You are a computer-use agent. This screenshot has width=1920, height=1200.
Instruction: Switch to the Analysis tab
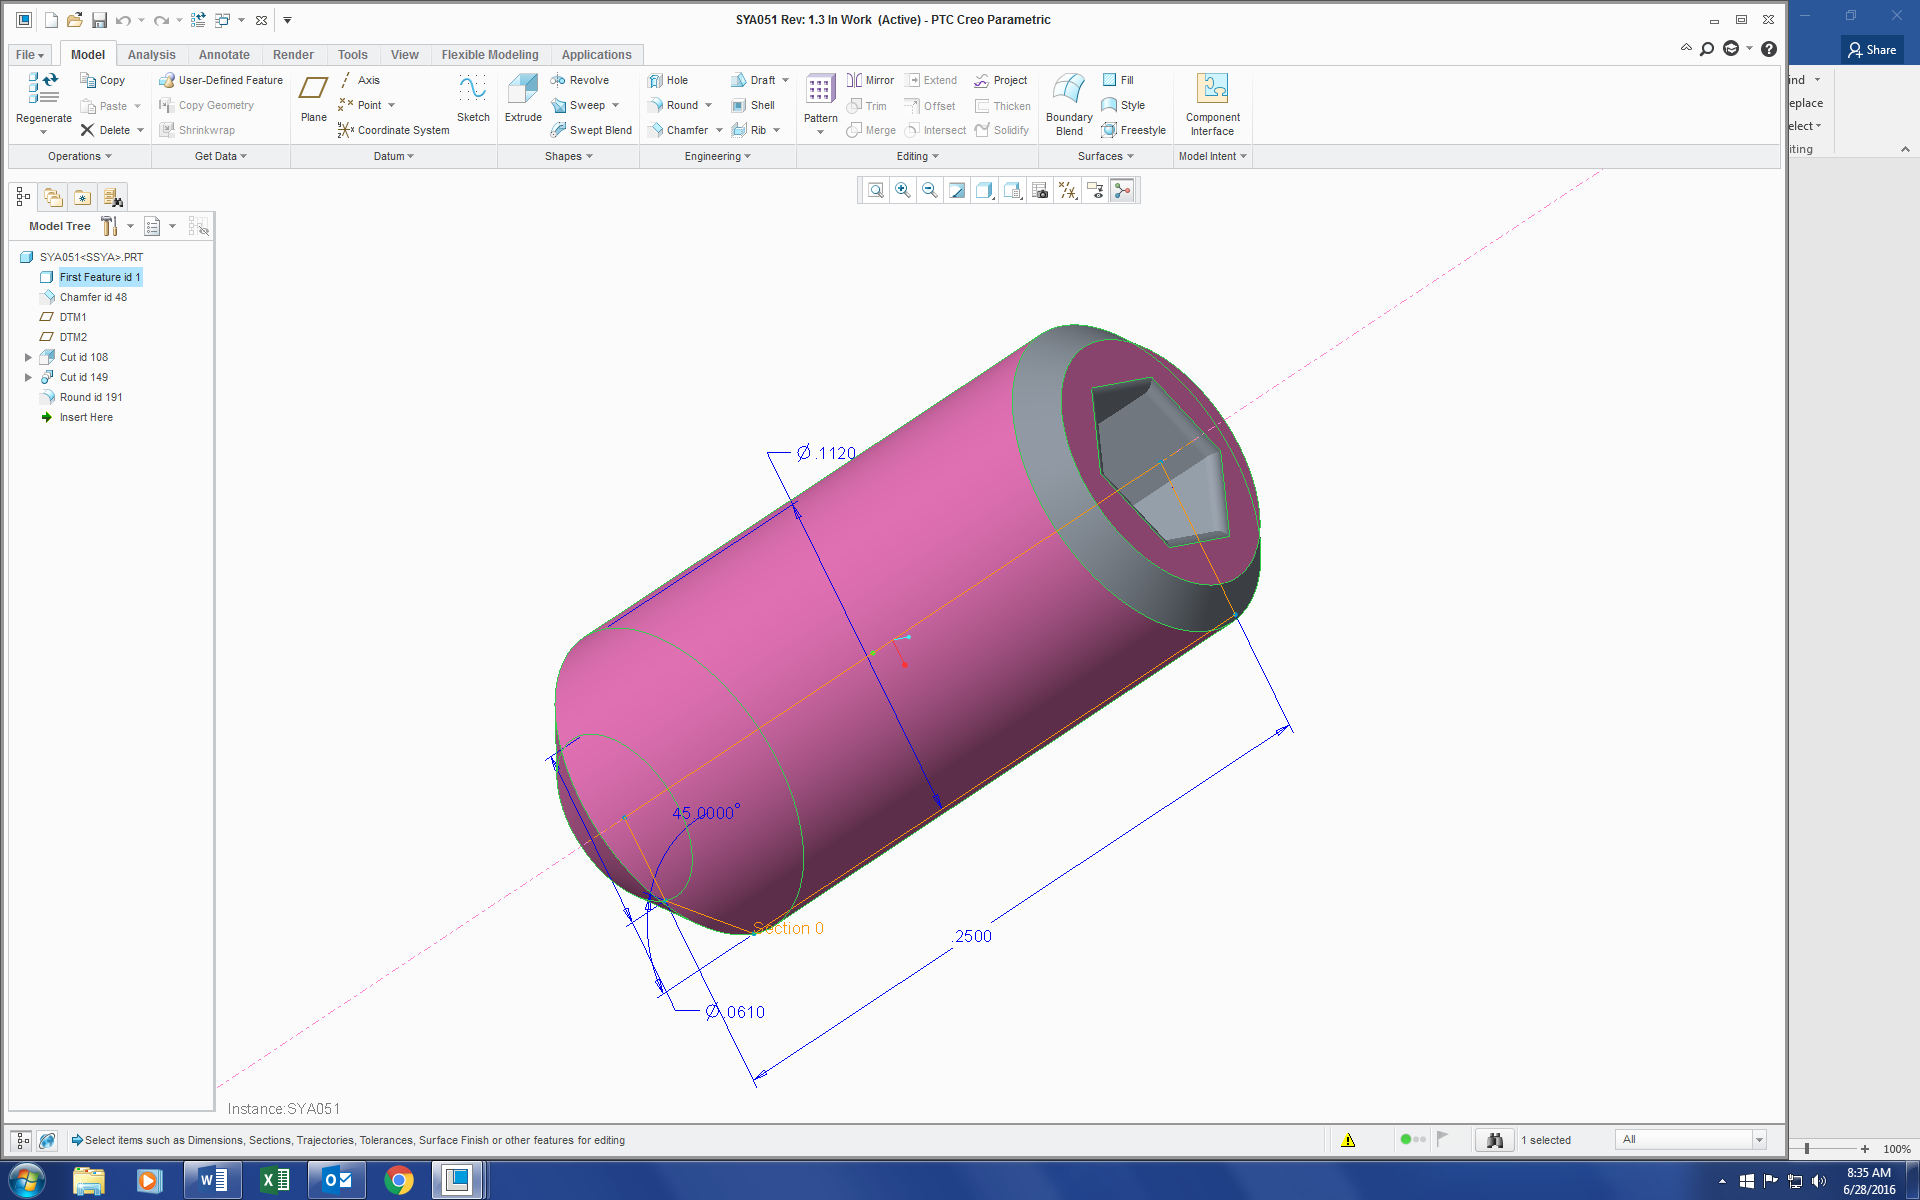click(x=151, y=55)
